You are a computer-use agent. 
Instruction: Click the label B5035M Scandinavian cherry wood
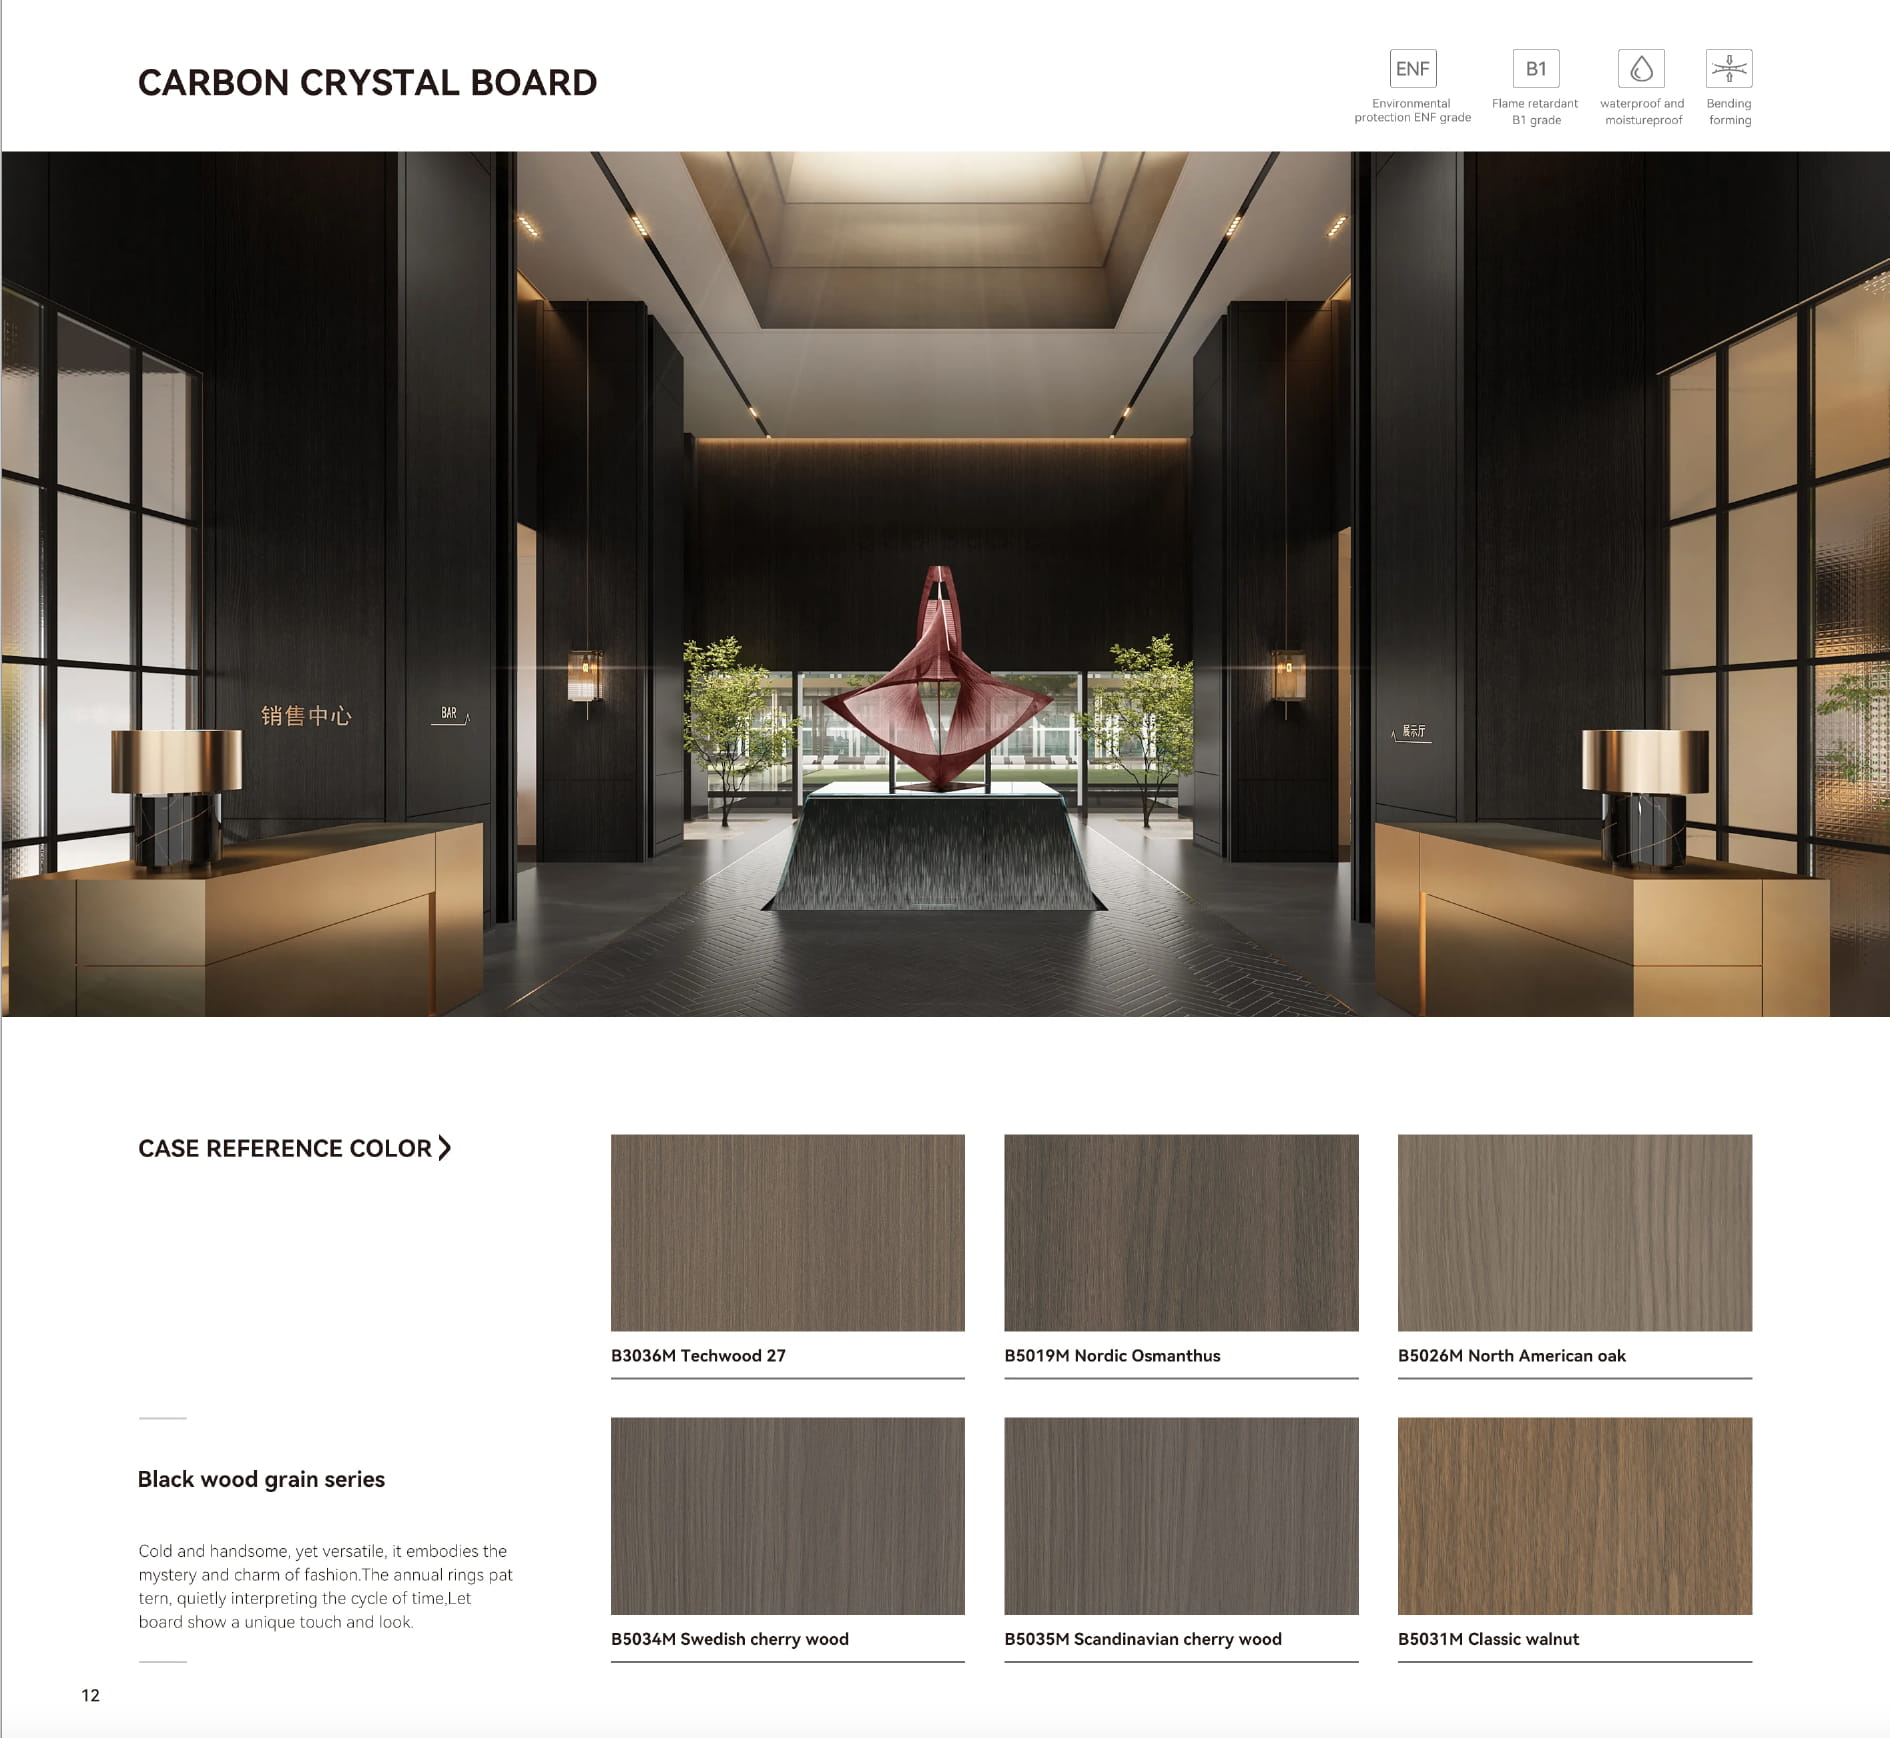coord(1143,1639)
